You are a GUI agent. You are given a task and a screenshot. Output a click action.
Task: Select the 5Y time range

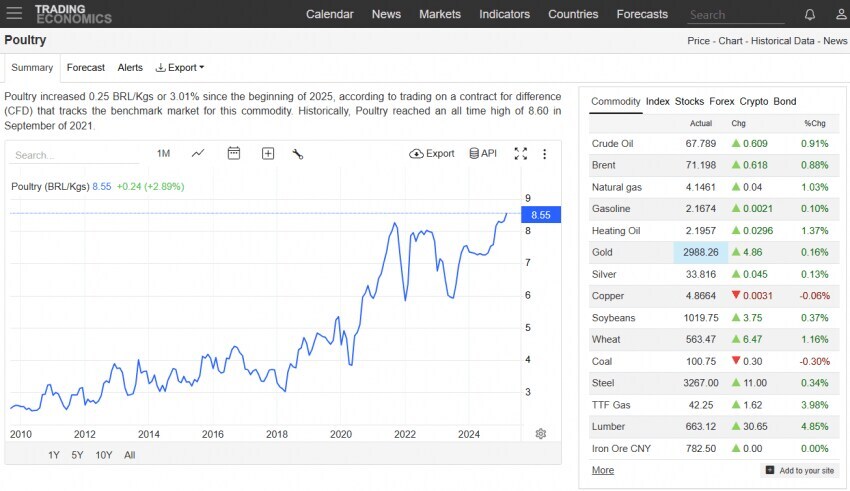(77, 455)
